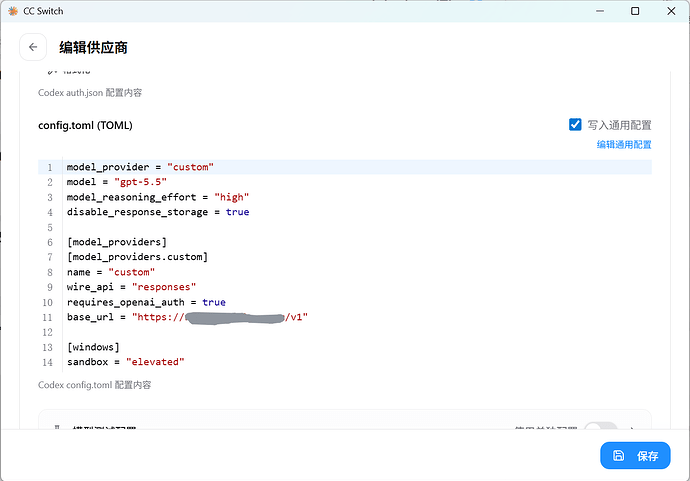The image size is (690, 481).
Task: Maximize the CC Switch window
Action: [635, 11]
